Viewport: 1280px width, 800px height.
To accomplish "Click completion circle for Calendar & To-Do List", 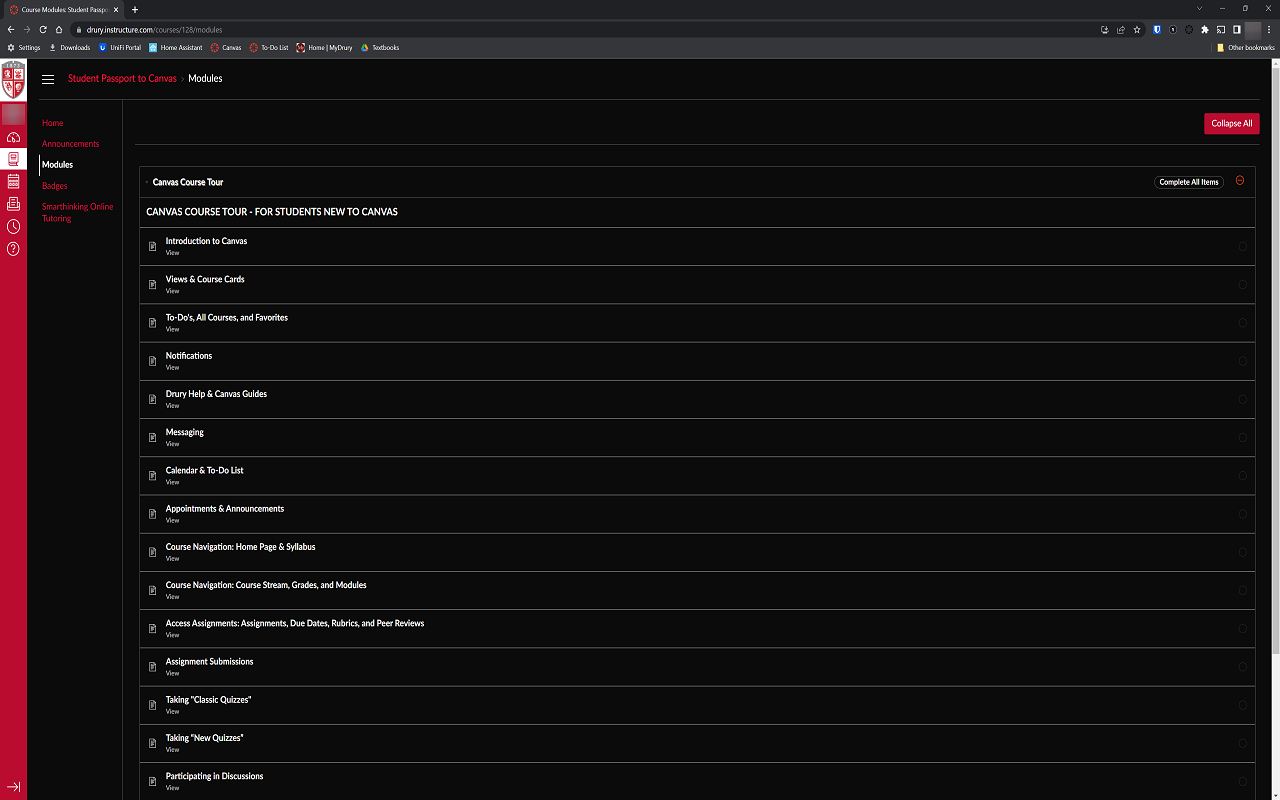I will click(1243, 475).
